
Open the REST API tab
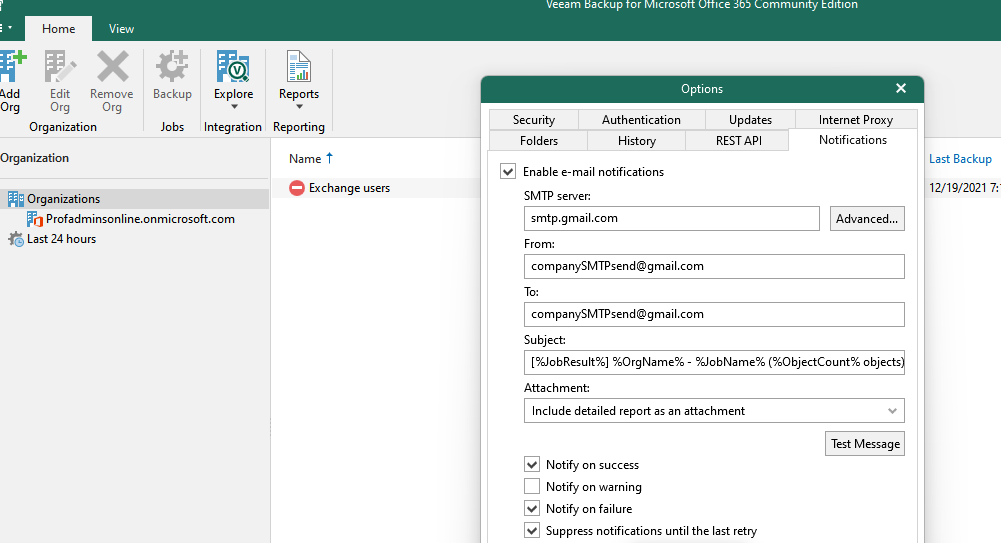click(x=739, y=140)
